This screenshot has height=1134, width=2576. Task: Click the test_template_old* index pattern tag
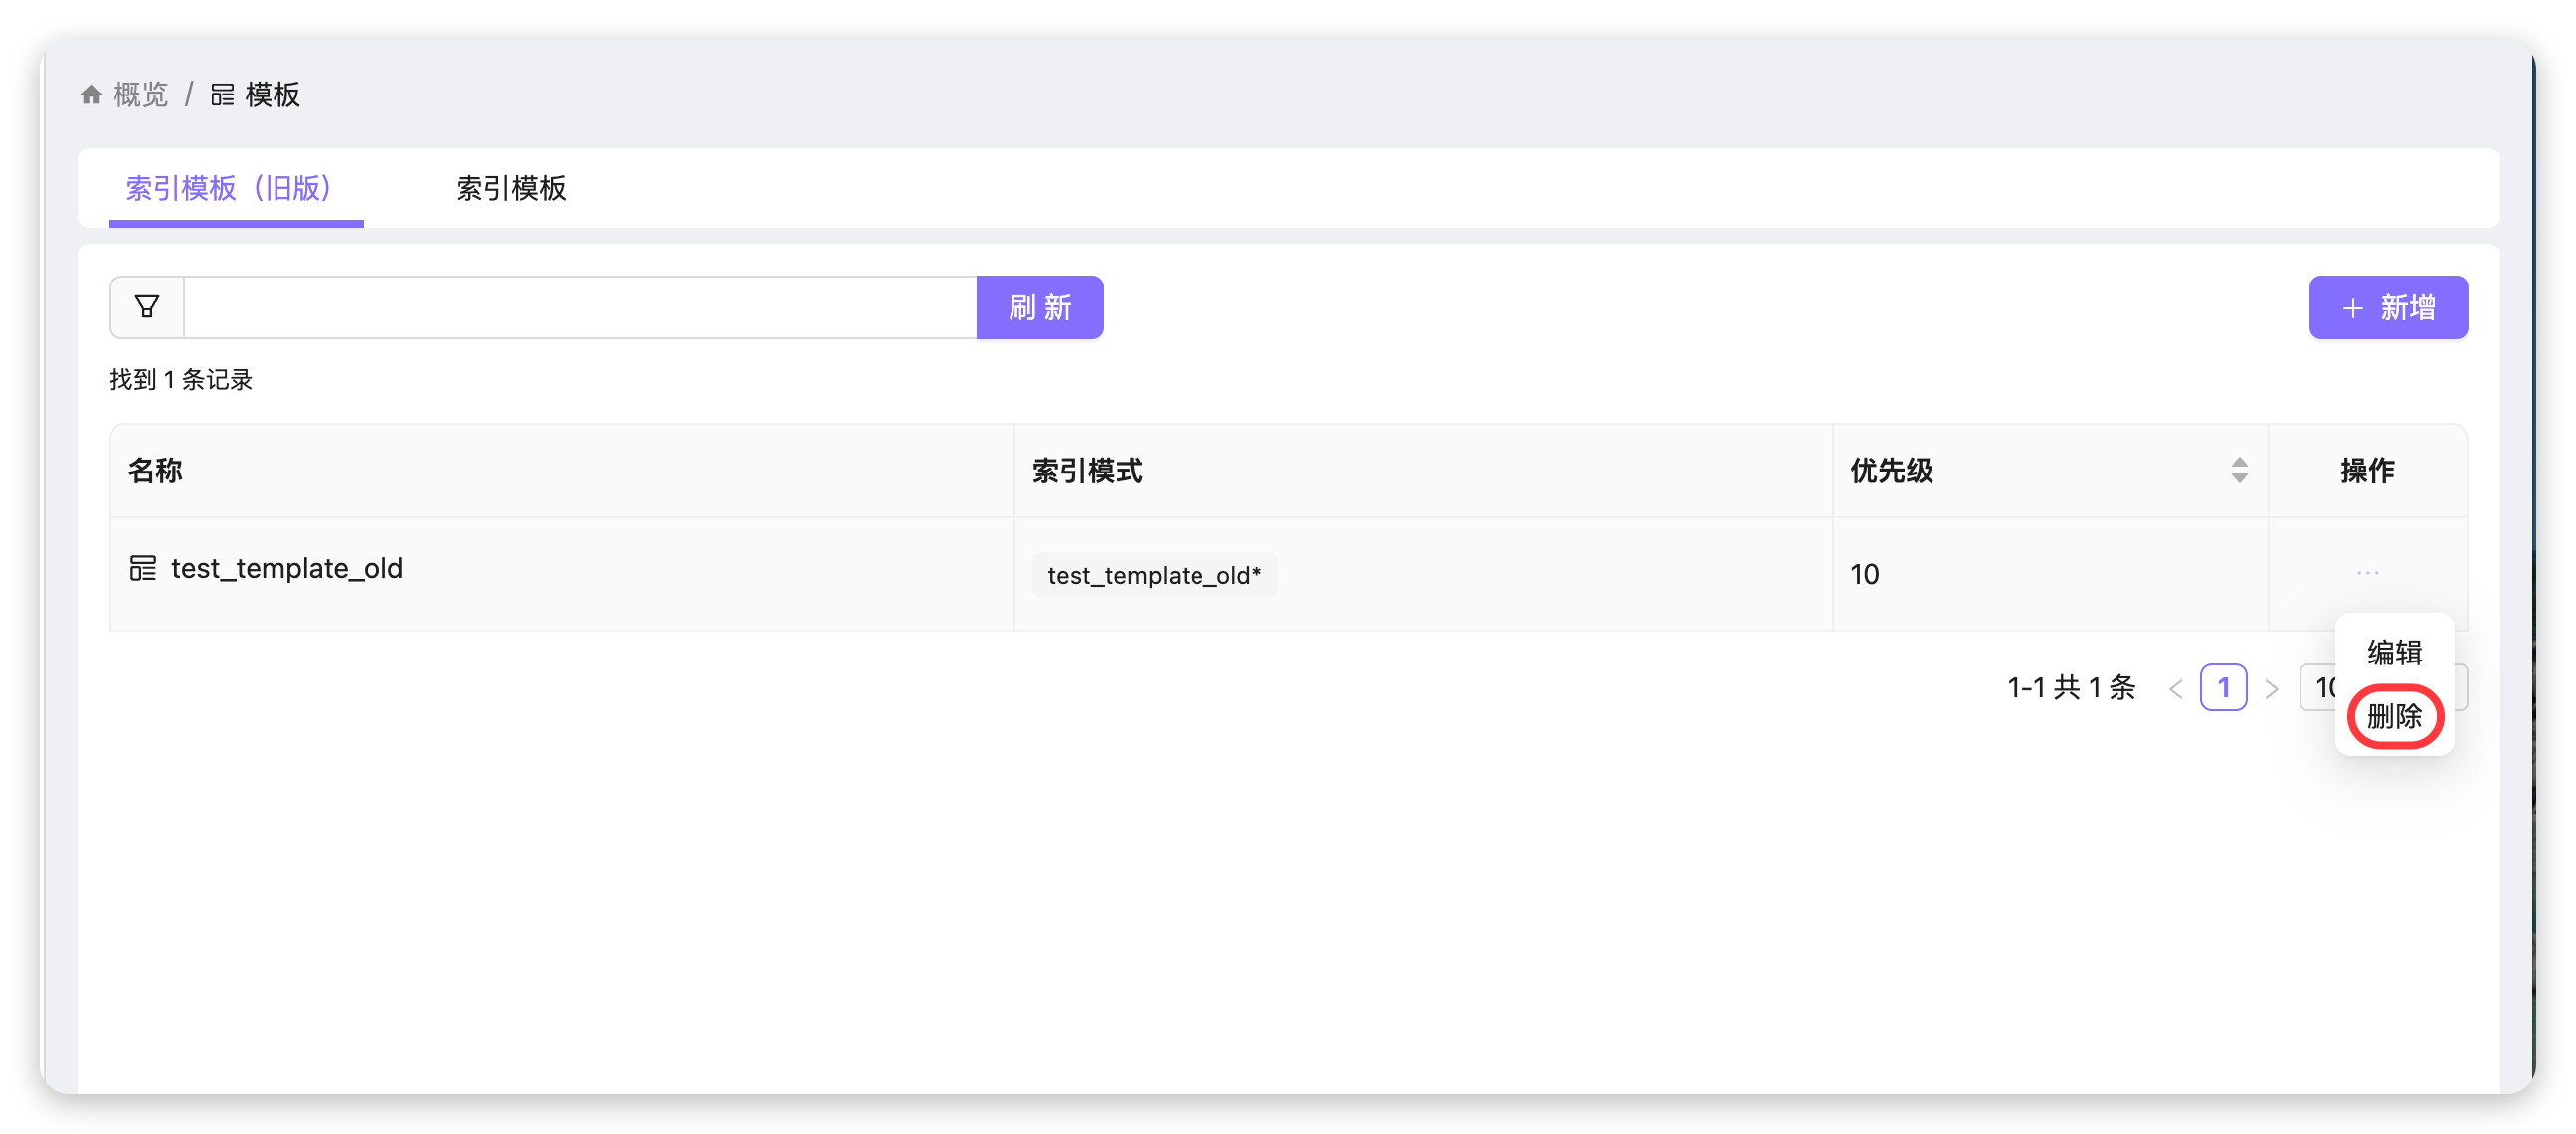click(x=1154, y=575)
